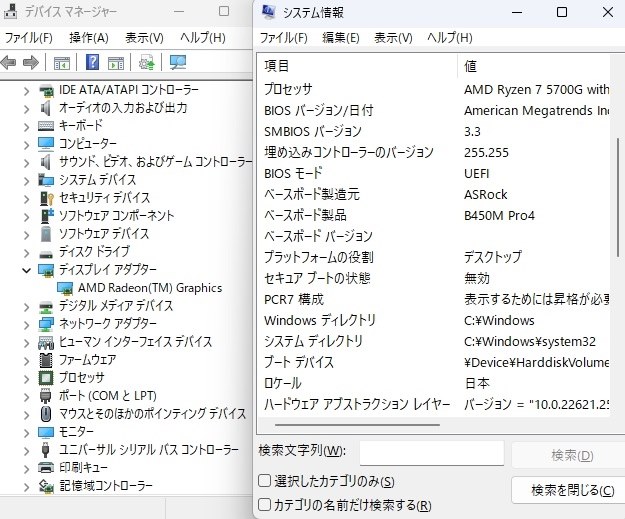Select the プロセッサ green chip icon
The width and height of the screenshot is (625, 519).
46,377
